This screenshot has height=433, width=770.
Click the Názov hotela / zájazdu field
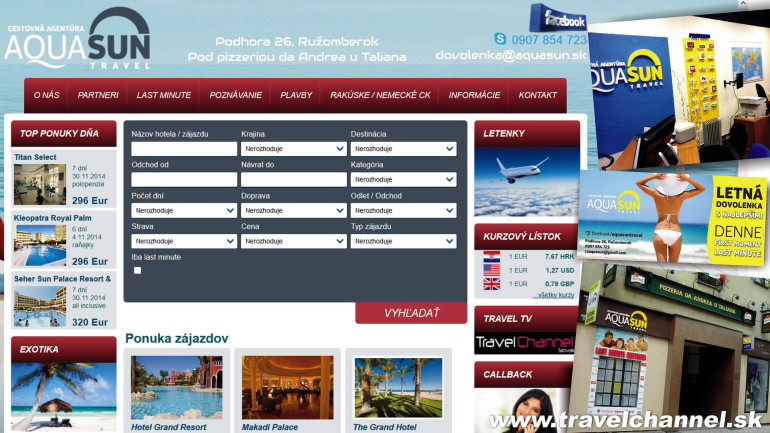pos(184,149)
